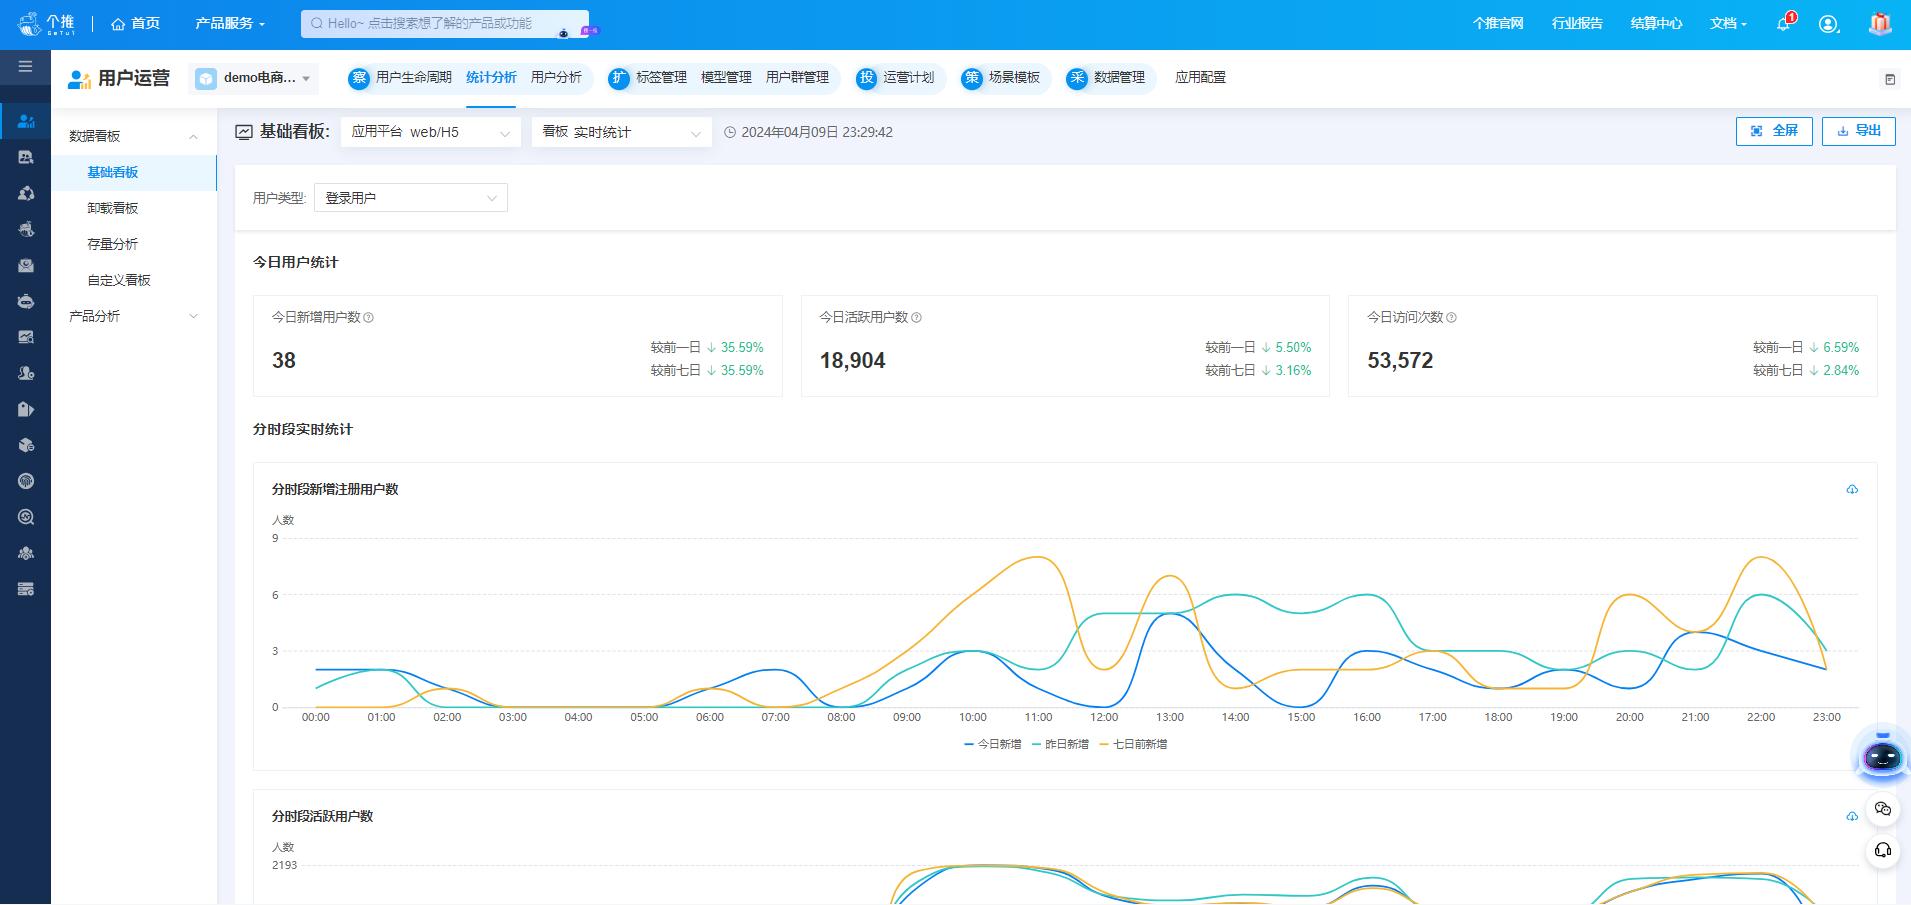Open the user-with-gear icon in dark sidebar
Image resolution: width=1911 pixels, height=905 pixels.
point(26,373)
